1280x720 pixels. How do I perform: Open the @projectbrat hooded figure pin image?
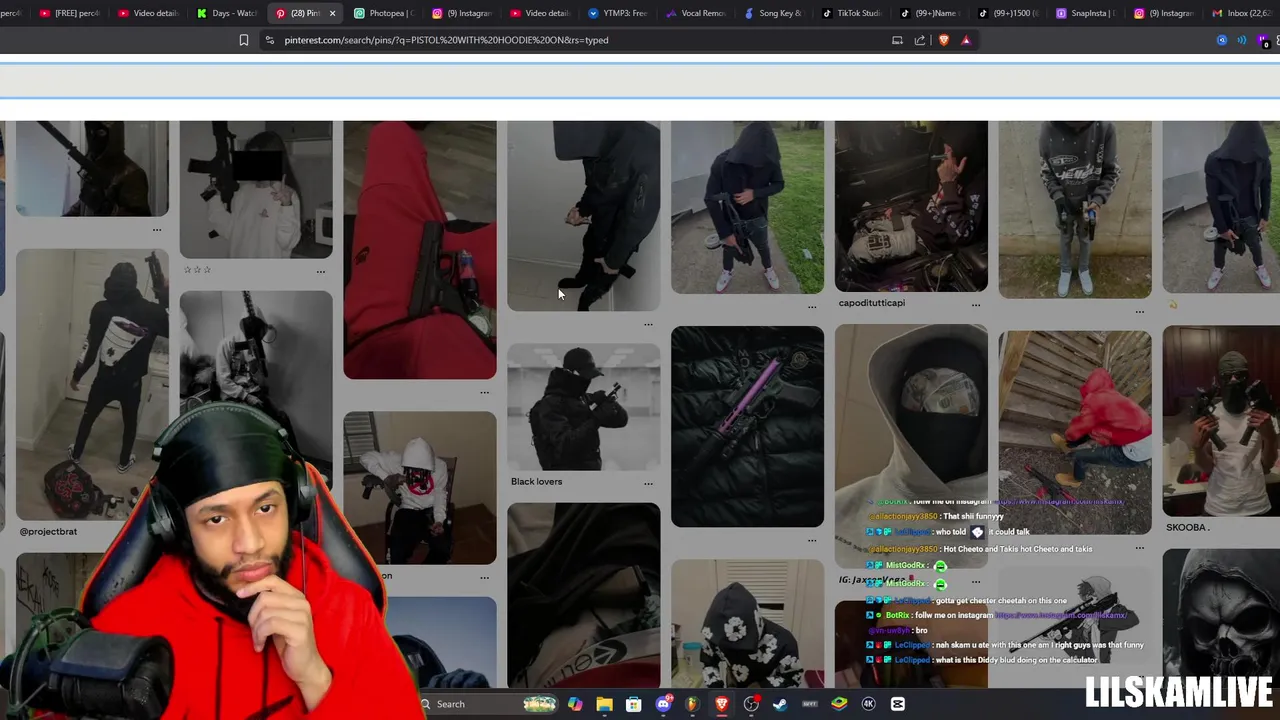click(x=92, y=385)
